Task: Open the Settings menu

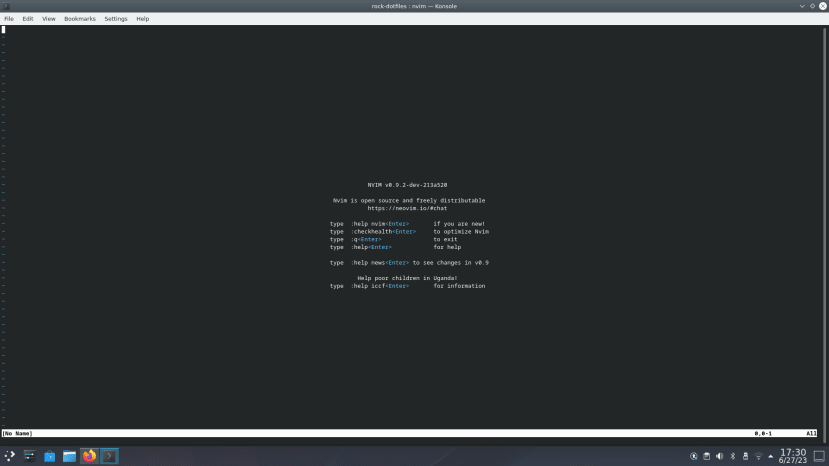Action: 116,19
